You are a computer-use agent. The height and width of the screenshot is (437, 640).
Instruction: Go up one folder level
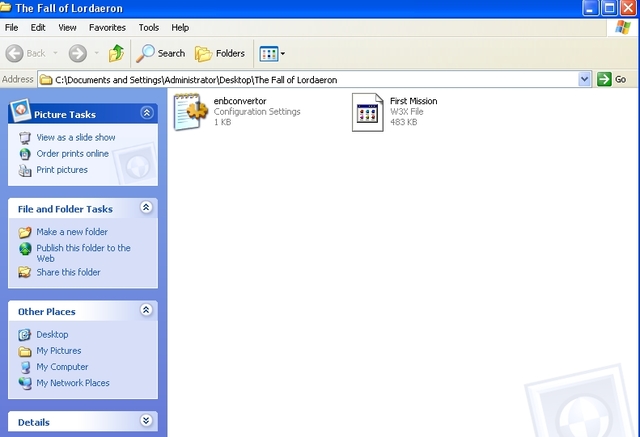click(x=116, y=53)
